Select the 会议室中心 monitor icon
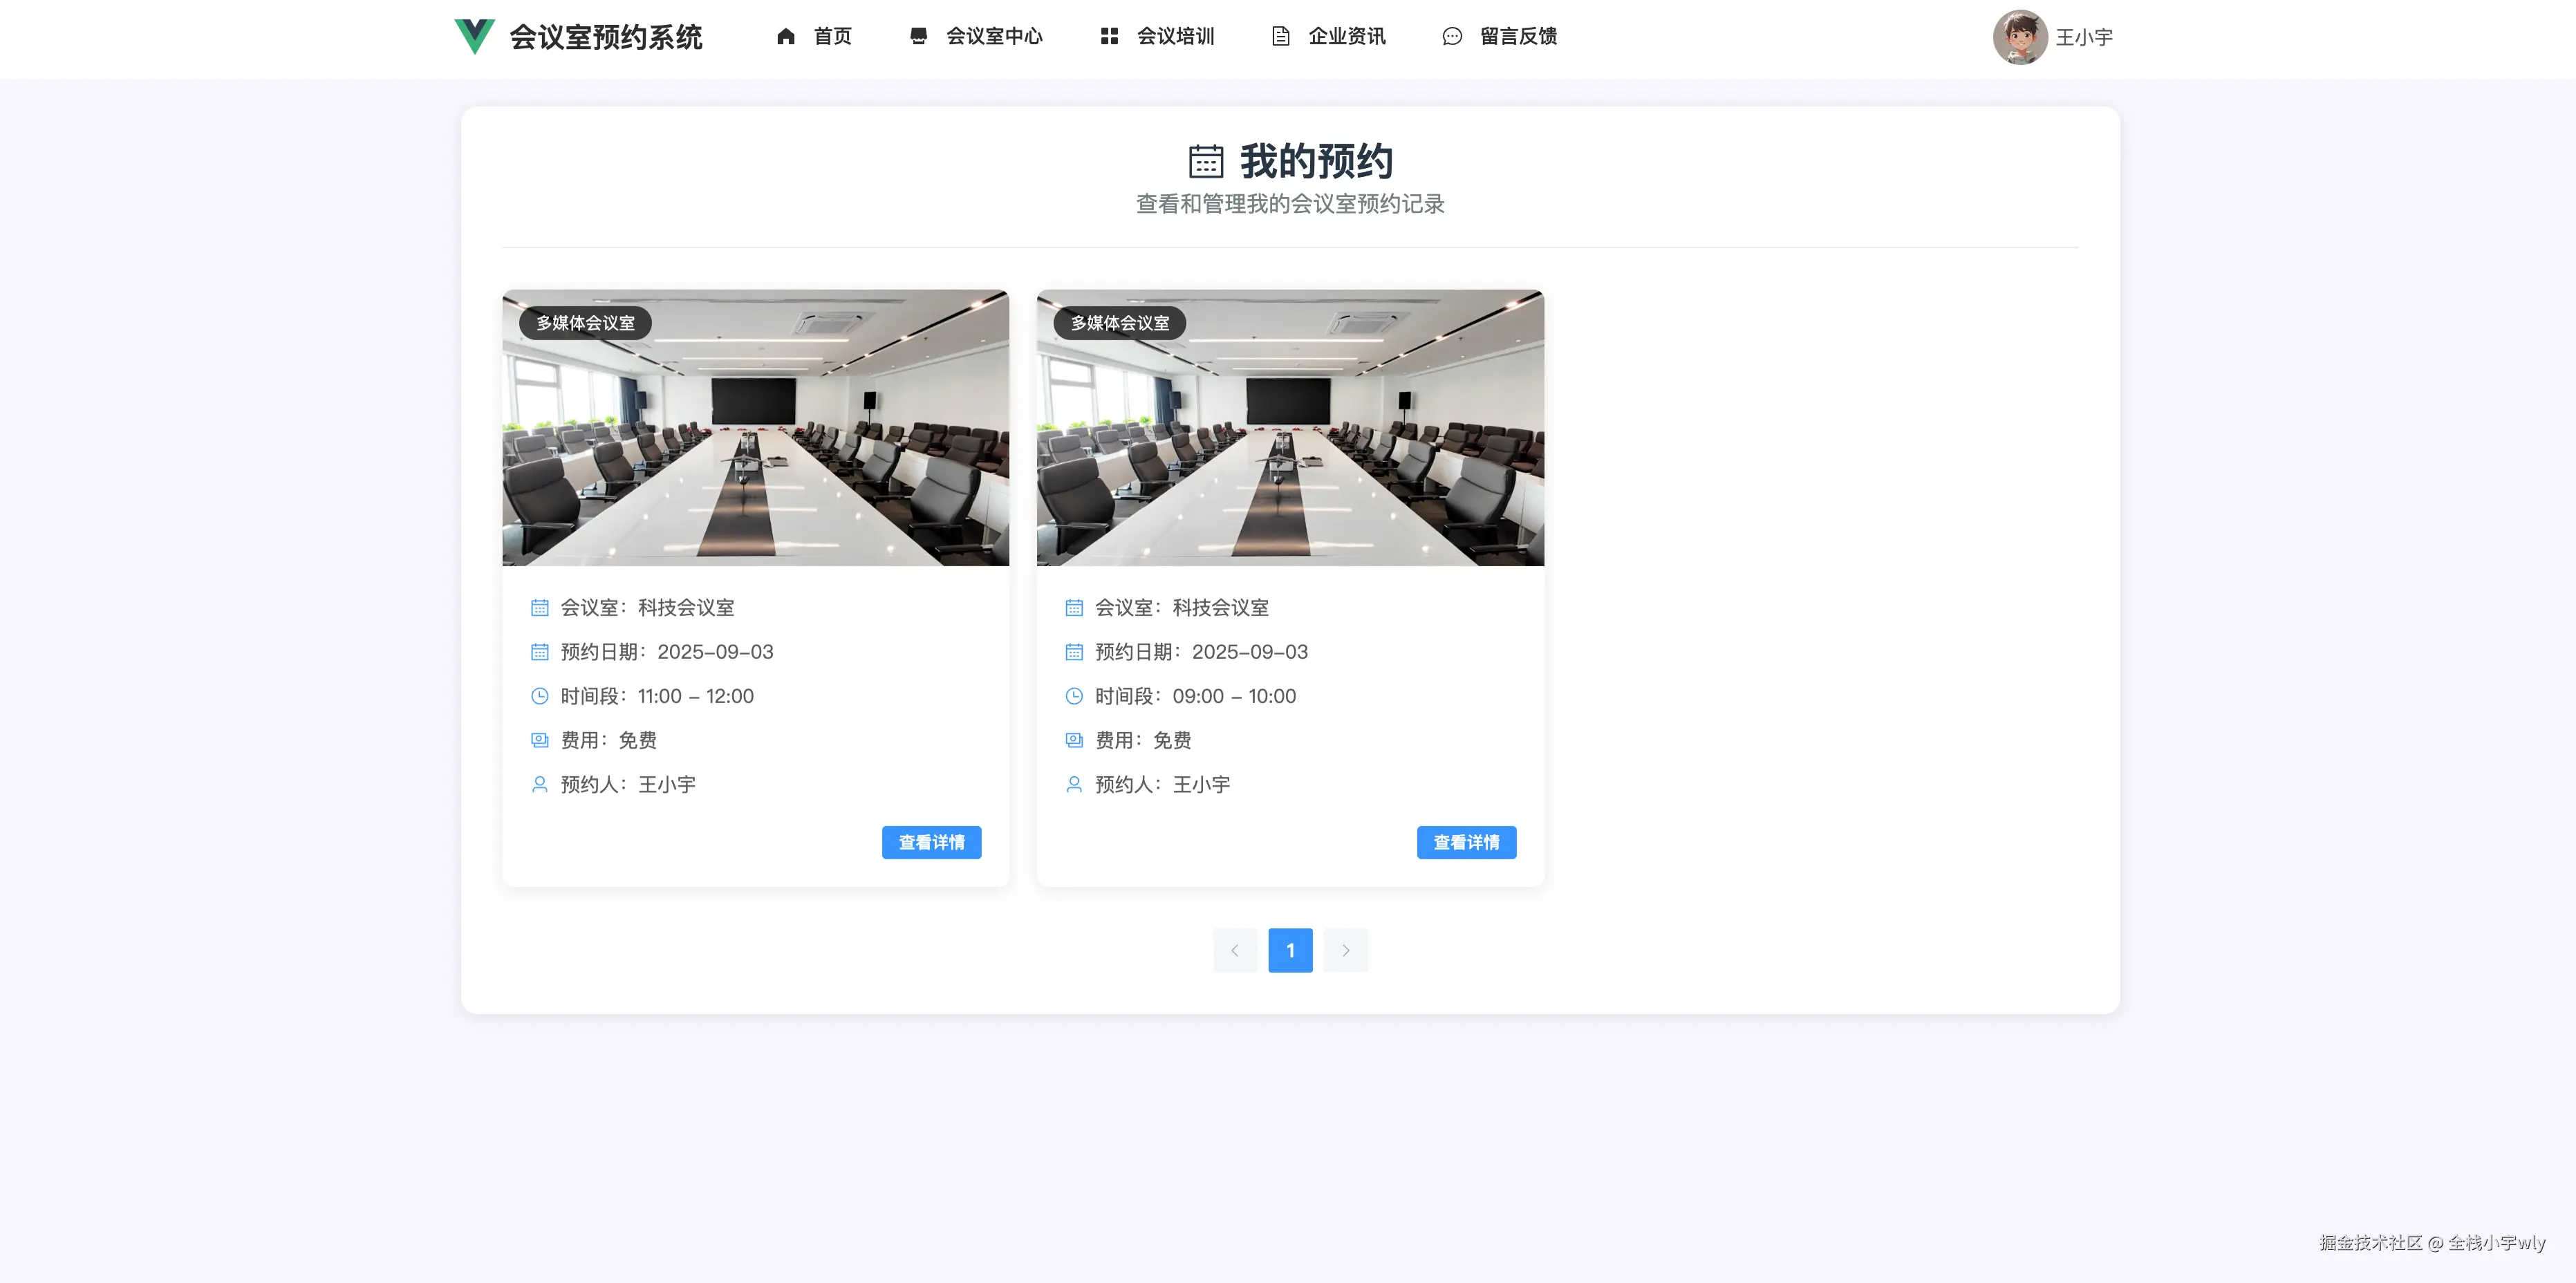Screen dimensions: 2576x1283 (918, 36)
